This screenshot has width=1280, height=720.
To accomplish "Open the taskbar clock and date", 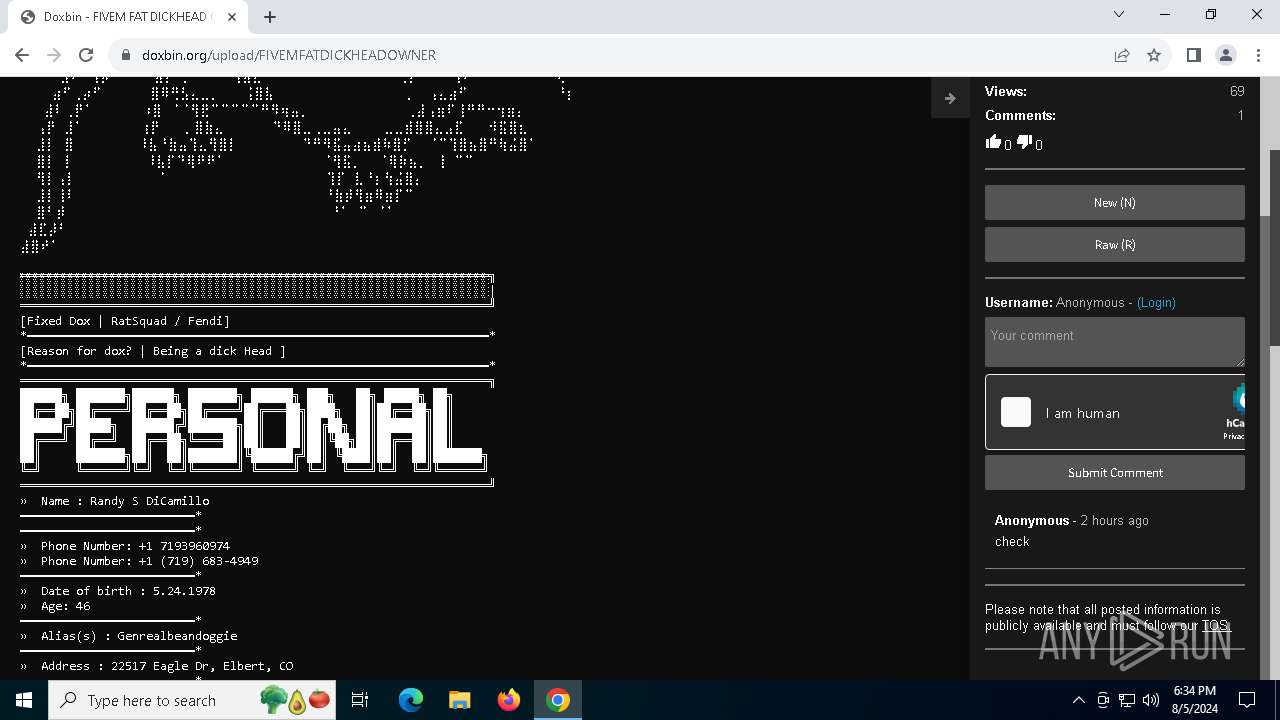I will [1195, 700].
